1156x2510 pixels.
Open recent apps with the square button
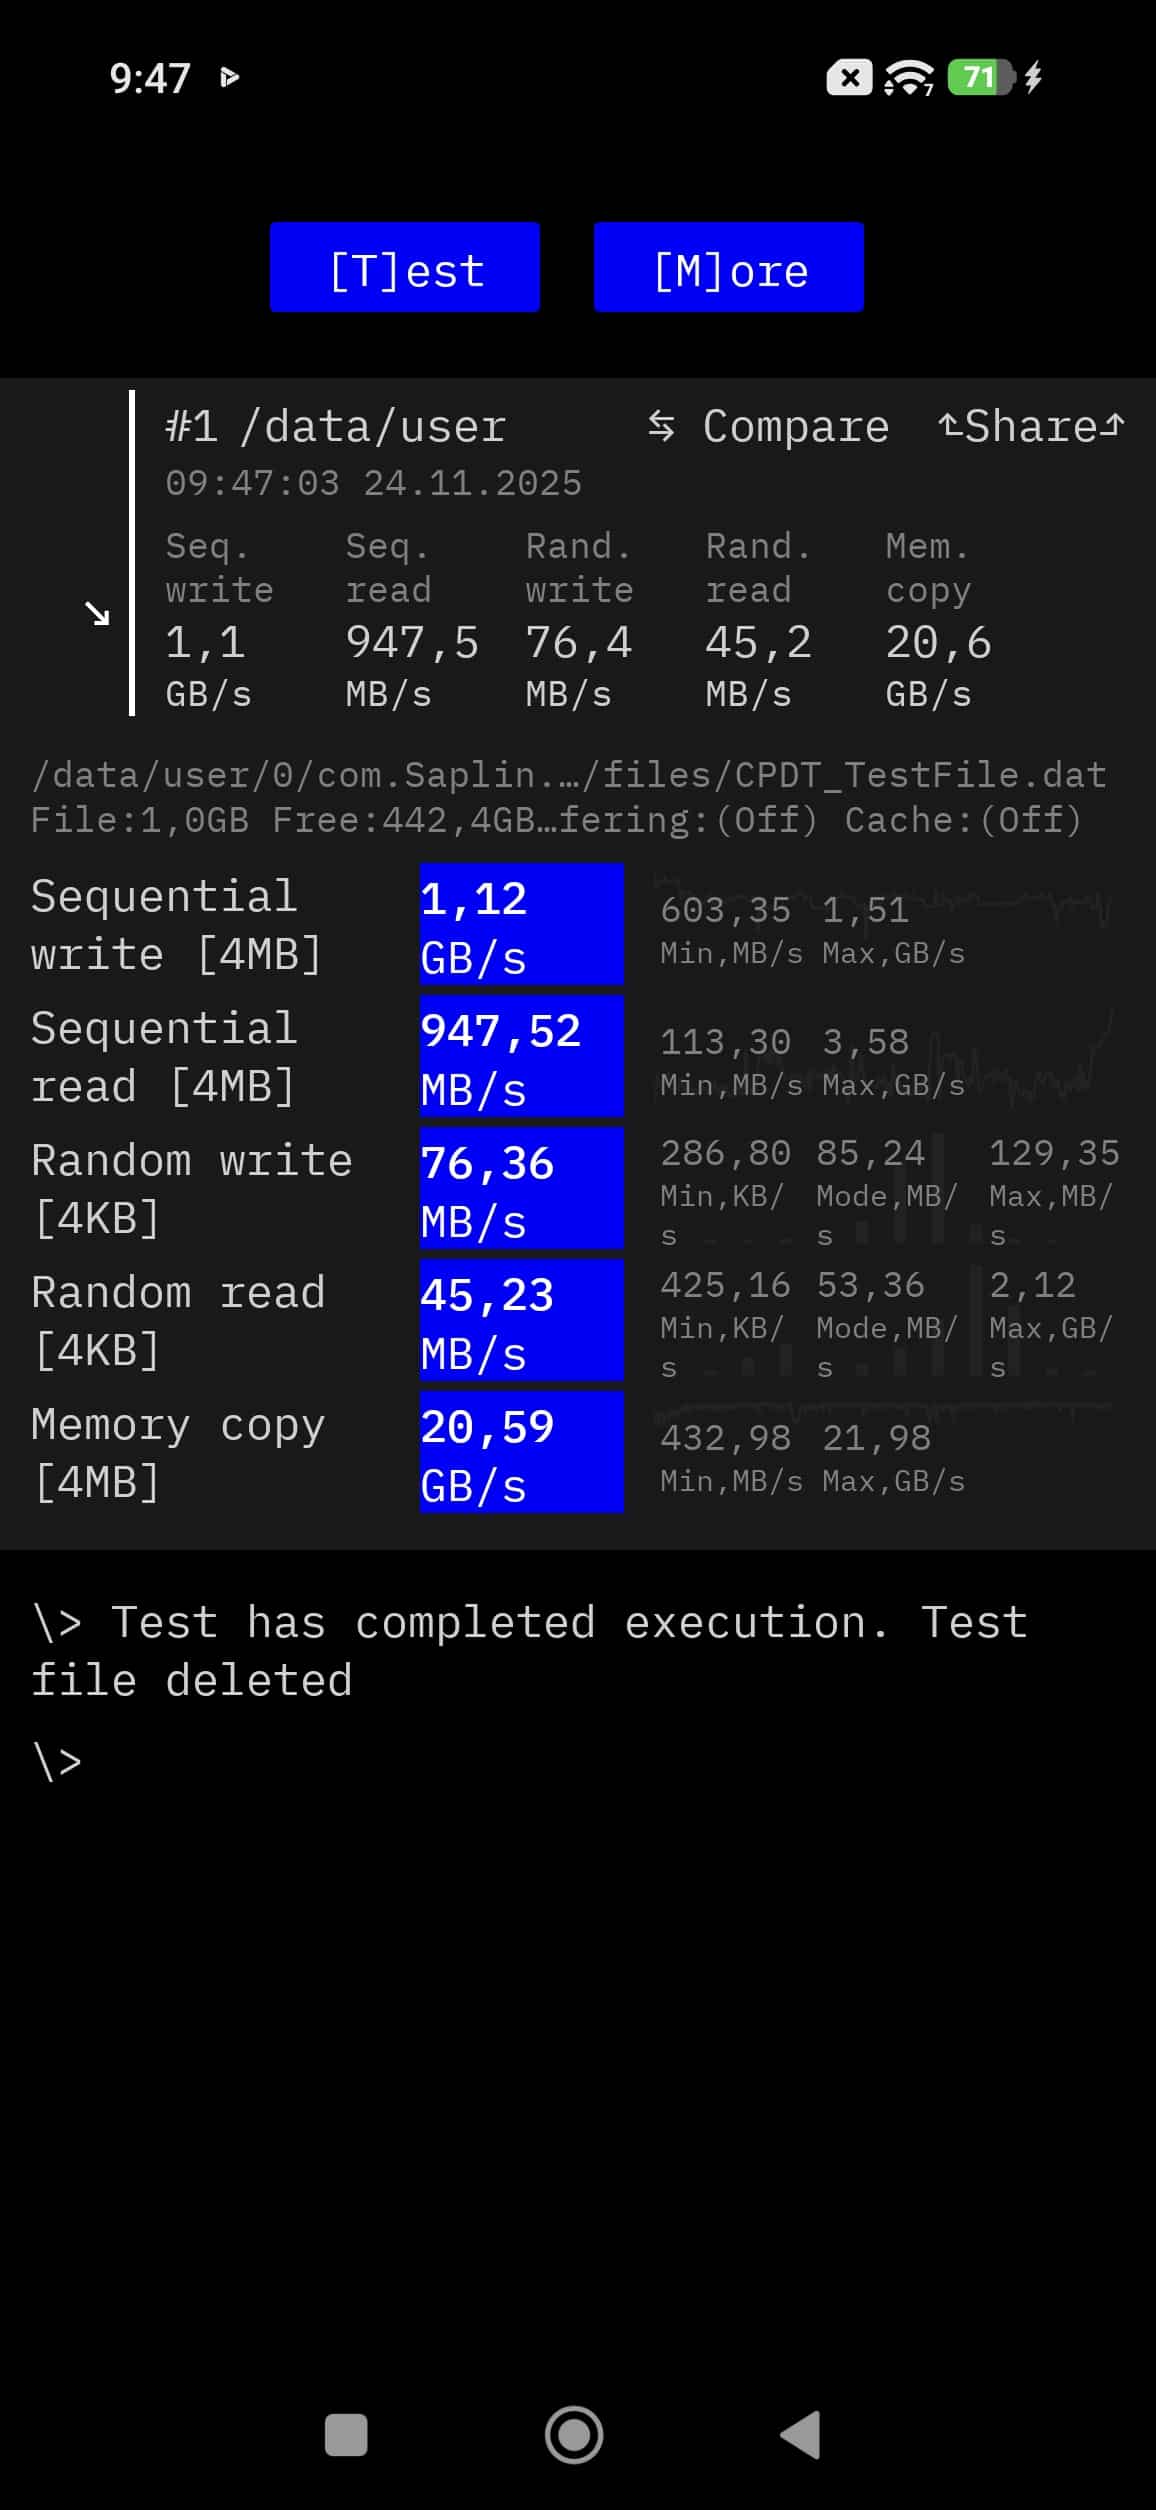[346, 2435]
